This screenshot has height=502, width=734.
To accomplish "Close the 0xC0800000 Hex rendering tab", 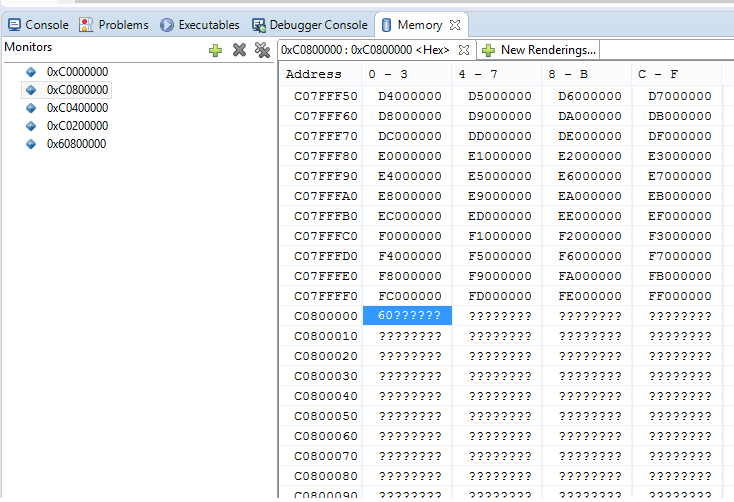I will (464, 50).
